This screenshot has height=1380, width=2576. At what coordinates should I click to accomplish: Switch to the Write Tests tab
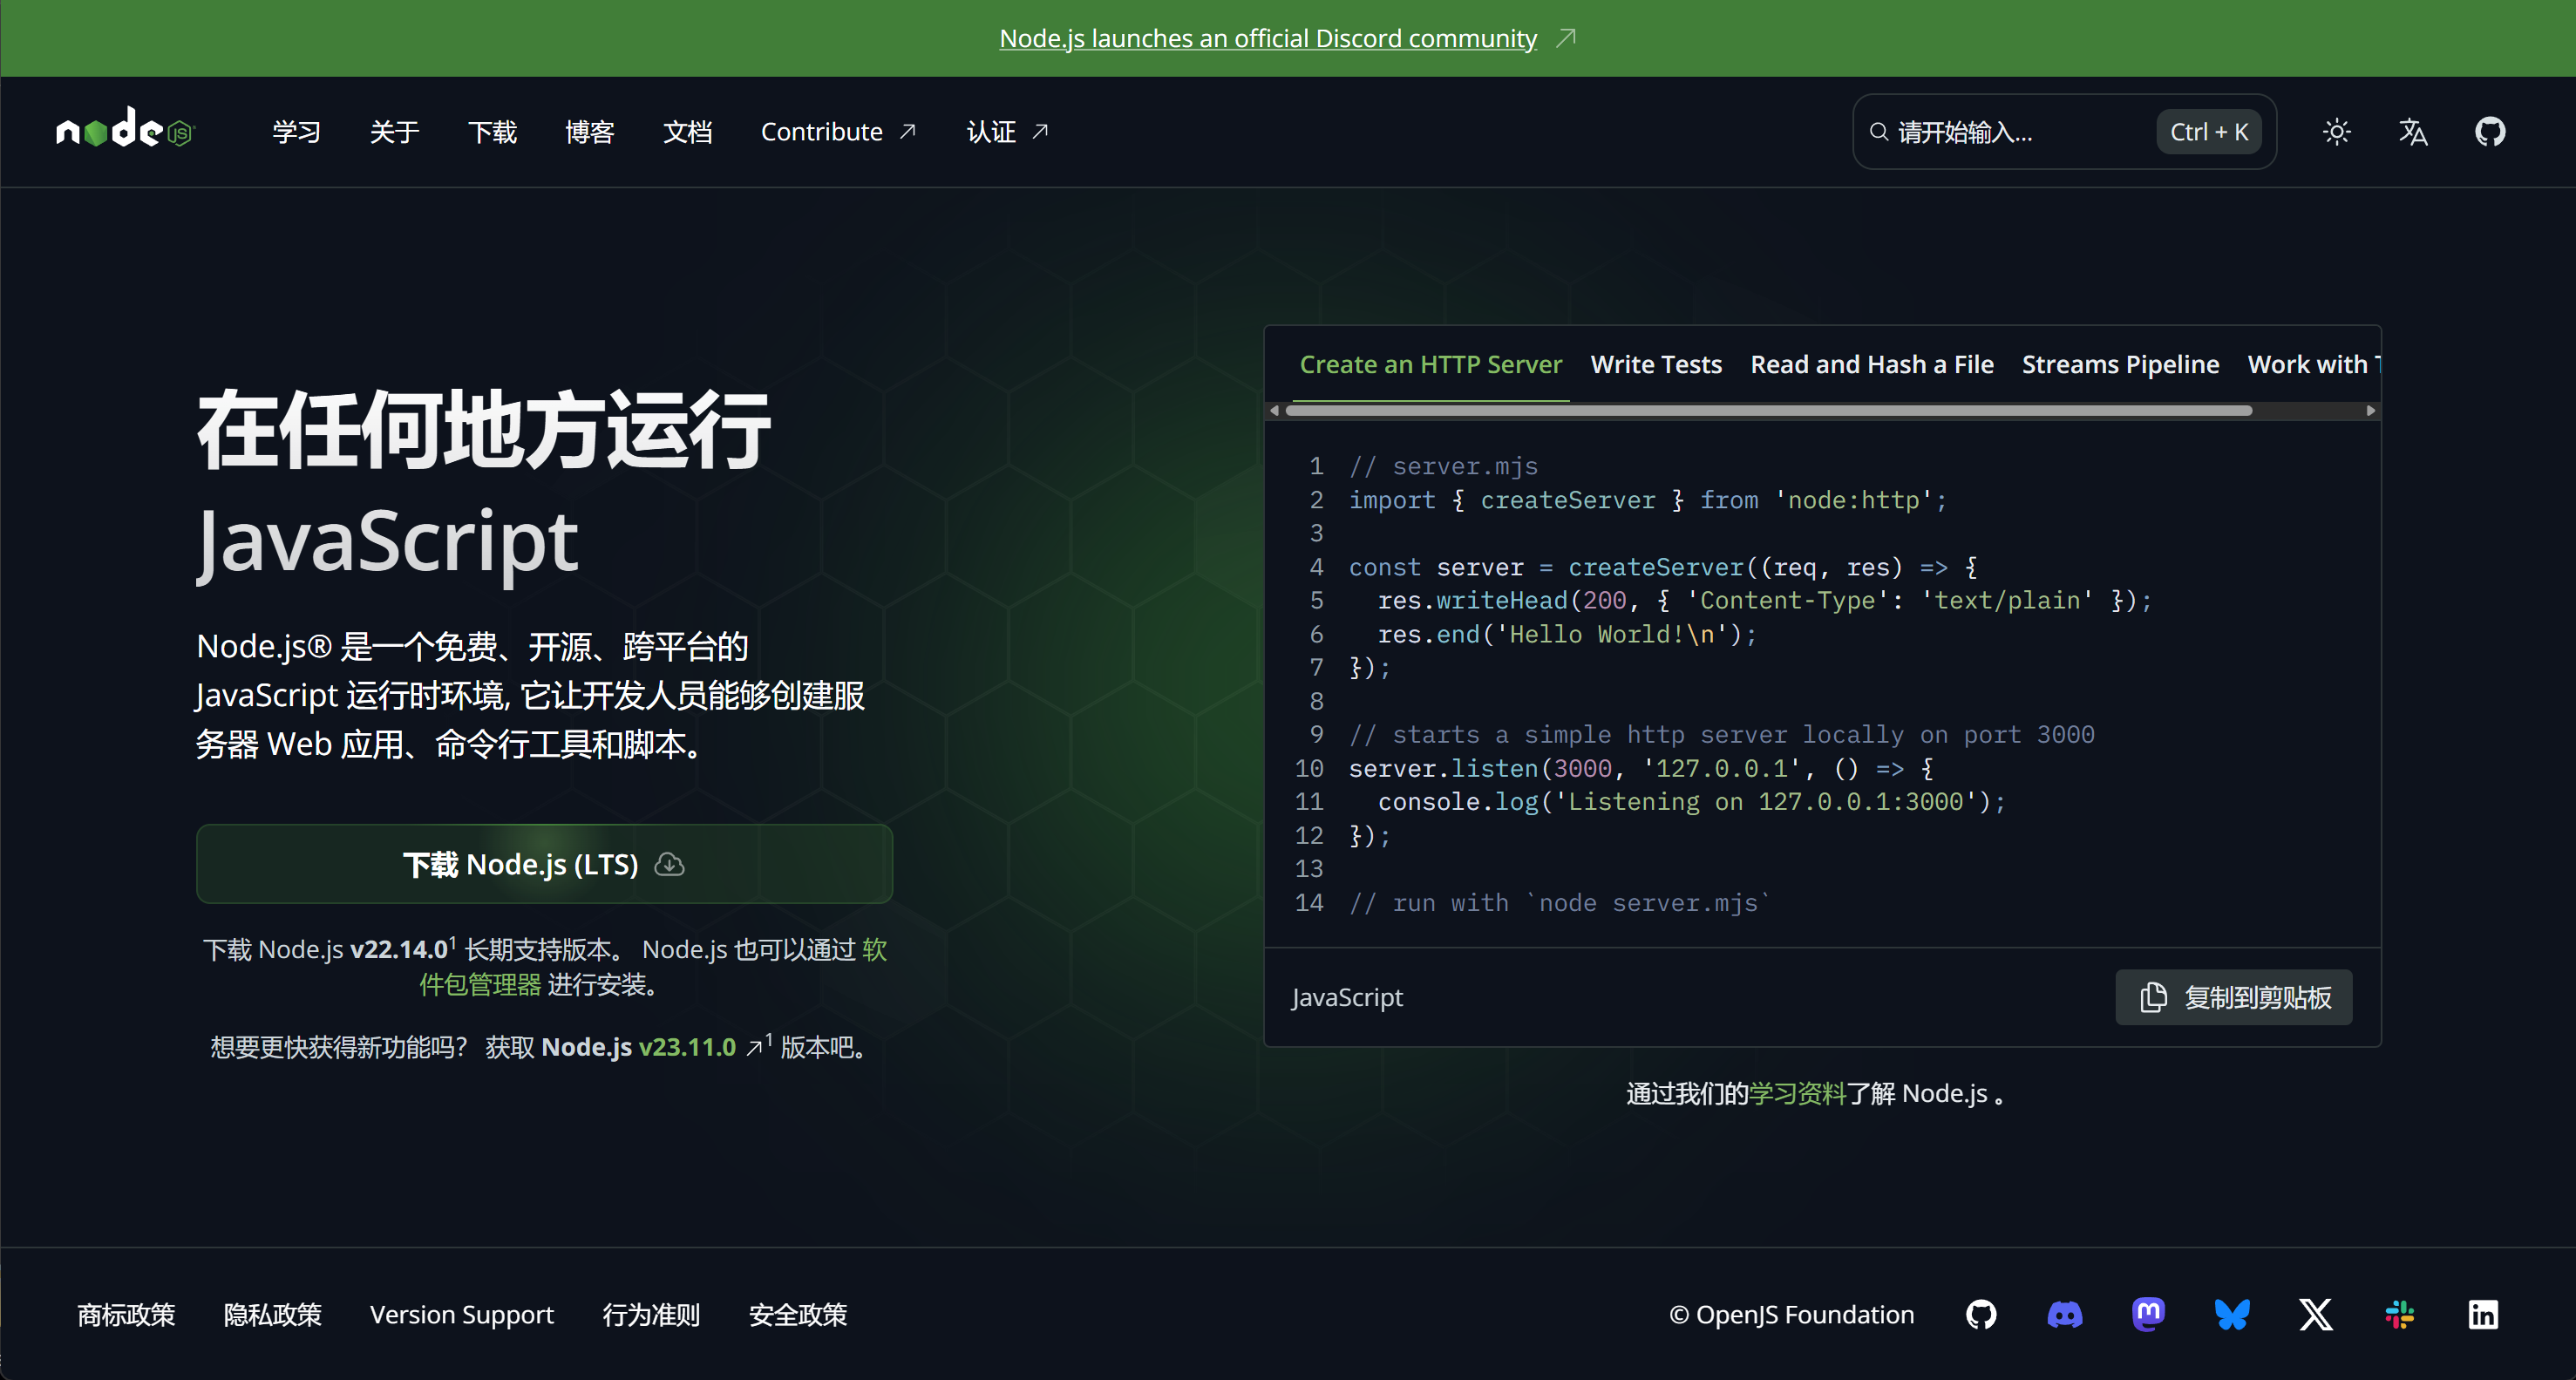tap(1656, 364)
